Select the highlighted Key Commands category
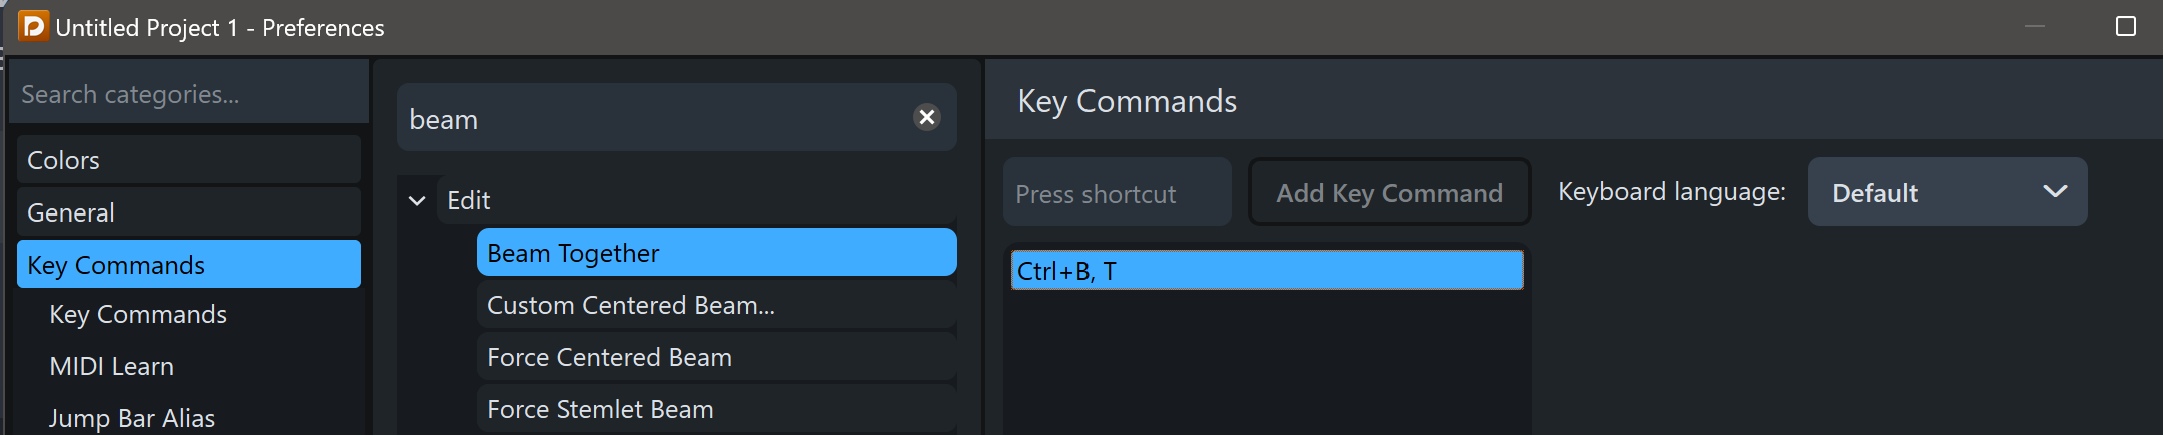Viewport: 2164px width, 436px height. tap(189, 264)
